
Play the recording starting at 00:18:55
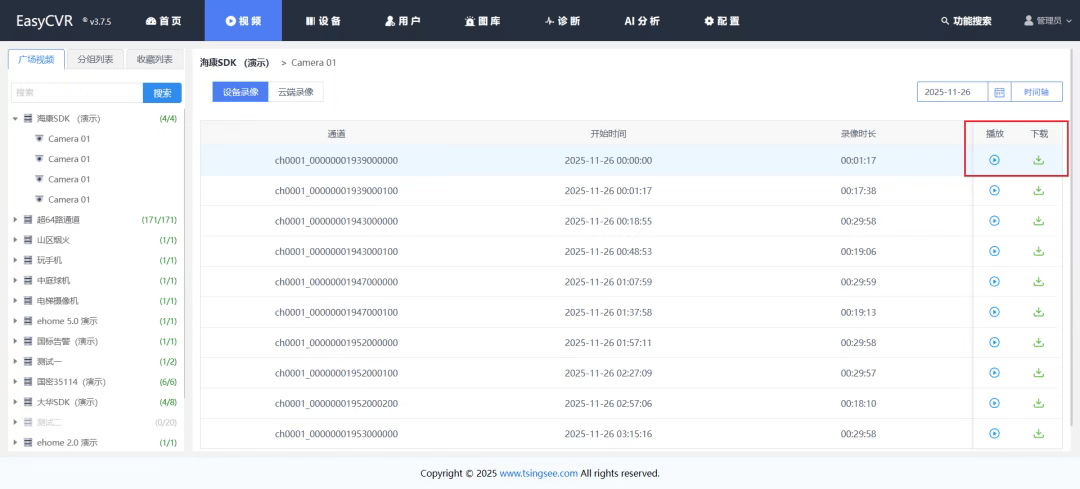994,221
